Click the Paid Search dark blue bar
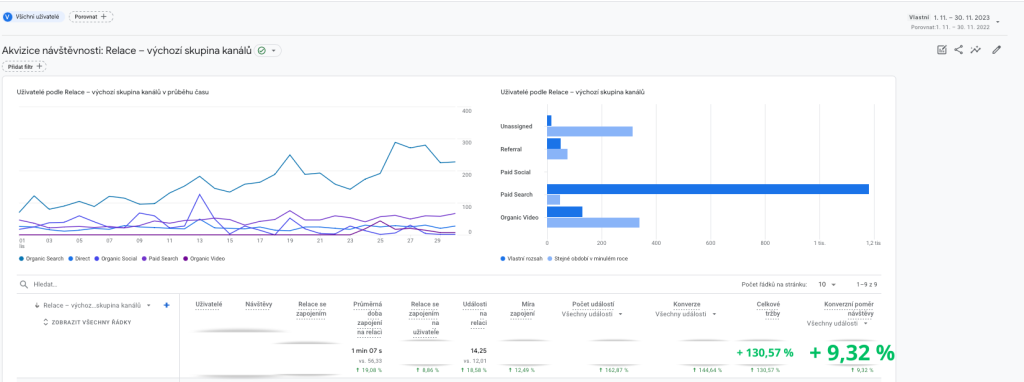1024x382 pixels. pyautogui.click(x=708, y=189)
